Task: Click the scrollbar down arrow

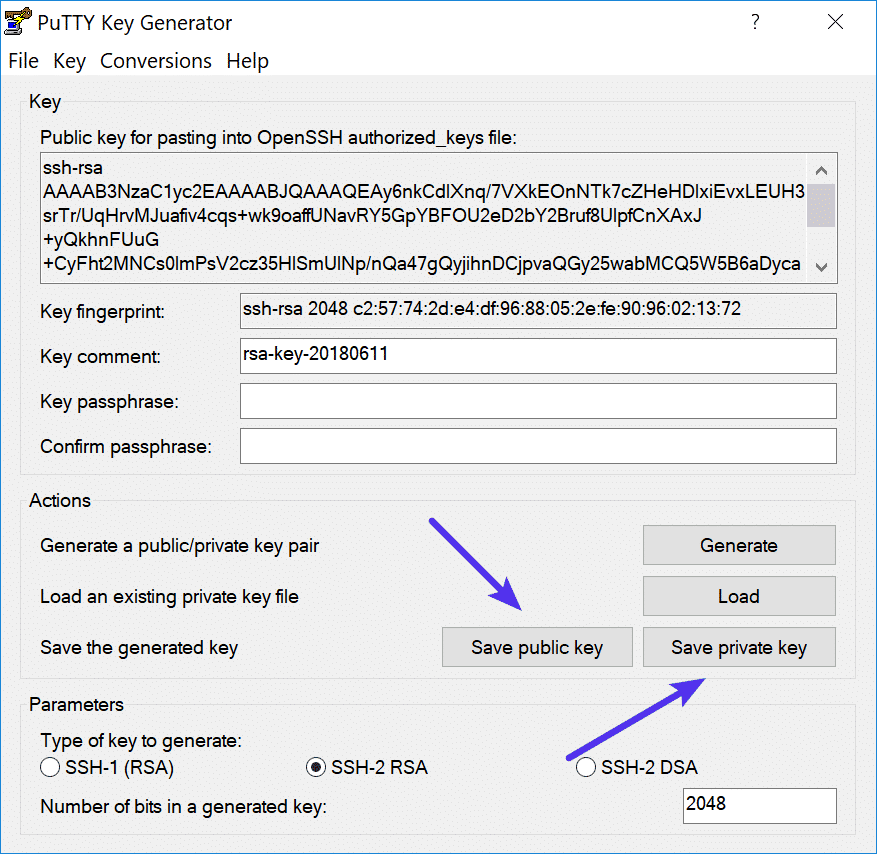Action: click(822, 267)
